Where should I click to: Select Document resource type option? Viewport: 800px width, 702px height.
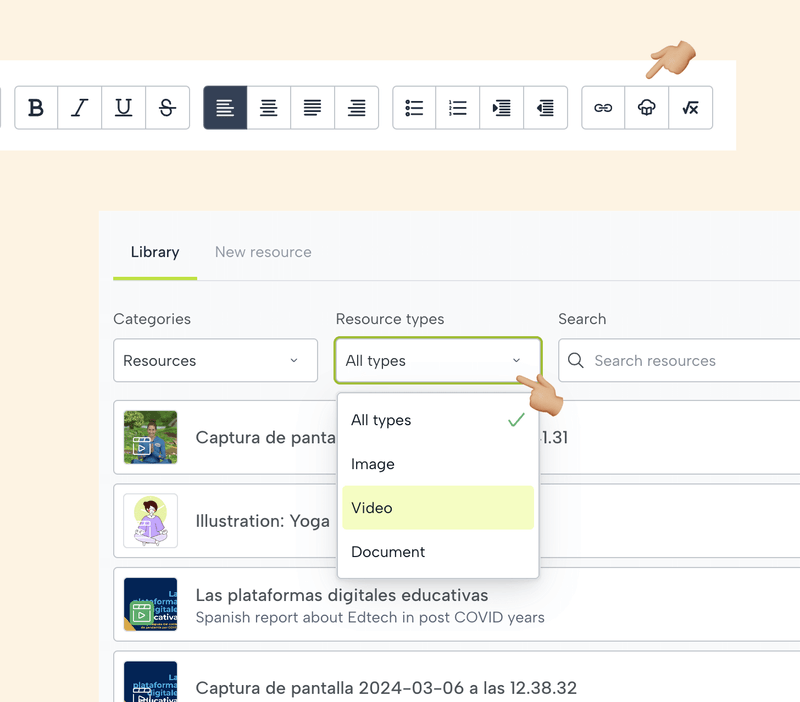click(438, 552)
